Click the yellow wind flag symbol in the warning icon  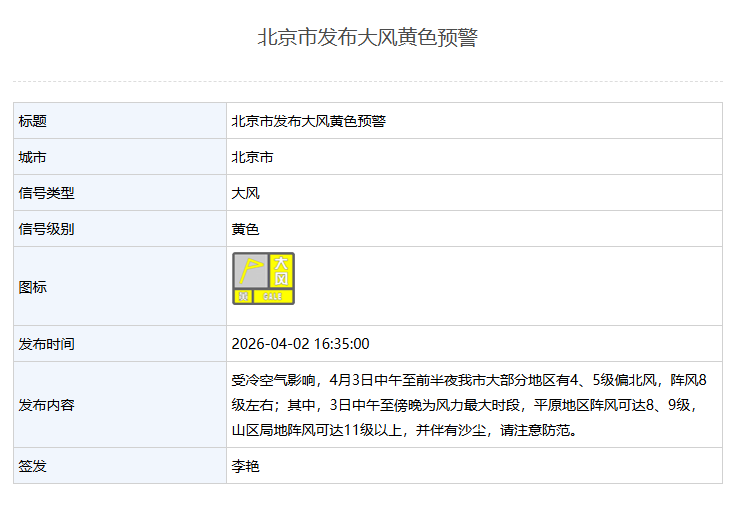[x=250, y=270]
